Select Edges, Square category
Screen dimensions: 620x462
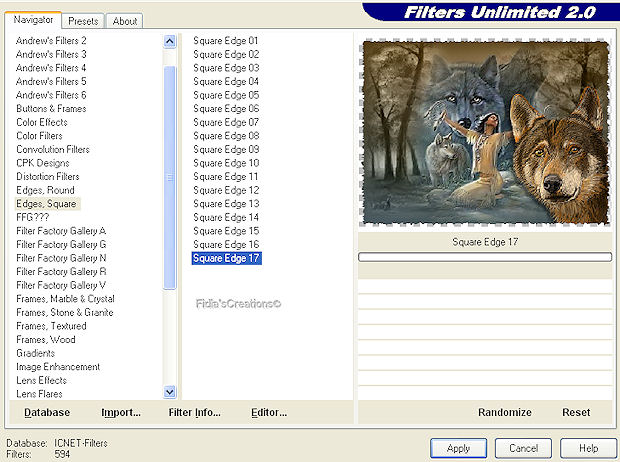(x=46, y=204)
